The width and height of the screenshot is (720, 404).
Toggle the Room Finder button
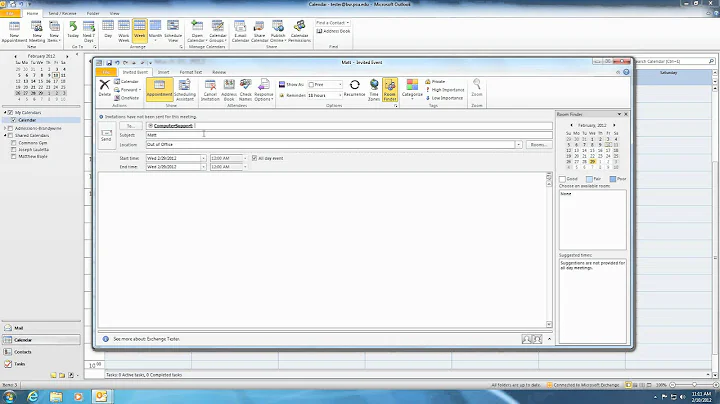point(389,89)
